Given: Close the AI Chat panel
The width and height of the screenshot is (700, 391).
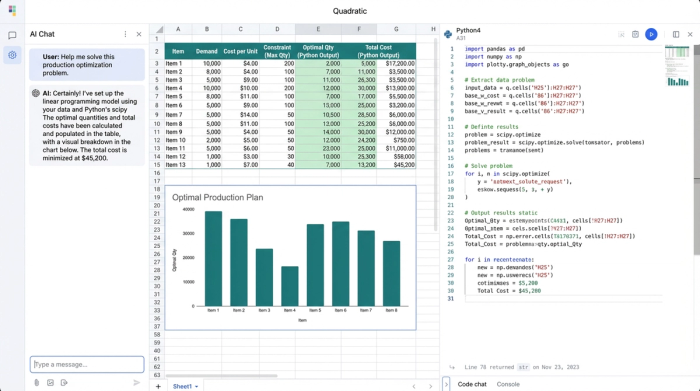Looking at the screenshot, I should [x=139, y=34].
